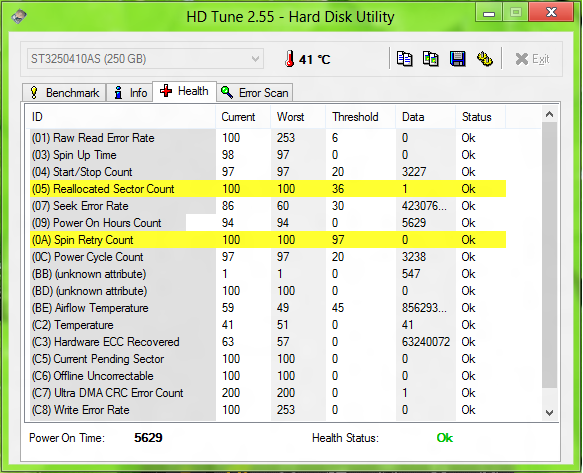The image size is (583, 473).
Task: Select the (BB) unknown attribute row
Action: [268, 274]
